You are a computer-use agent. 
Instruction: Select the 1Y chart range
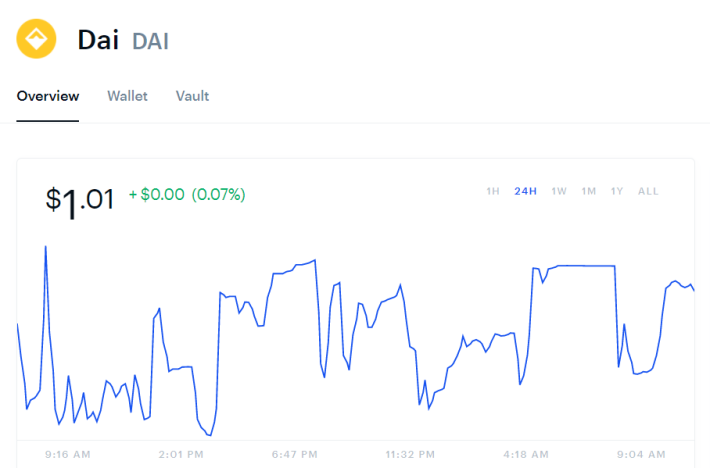(617, 191)
